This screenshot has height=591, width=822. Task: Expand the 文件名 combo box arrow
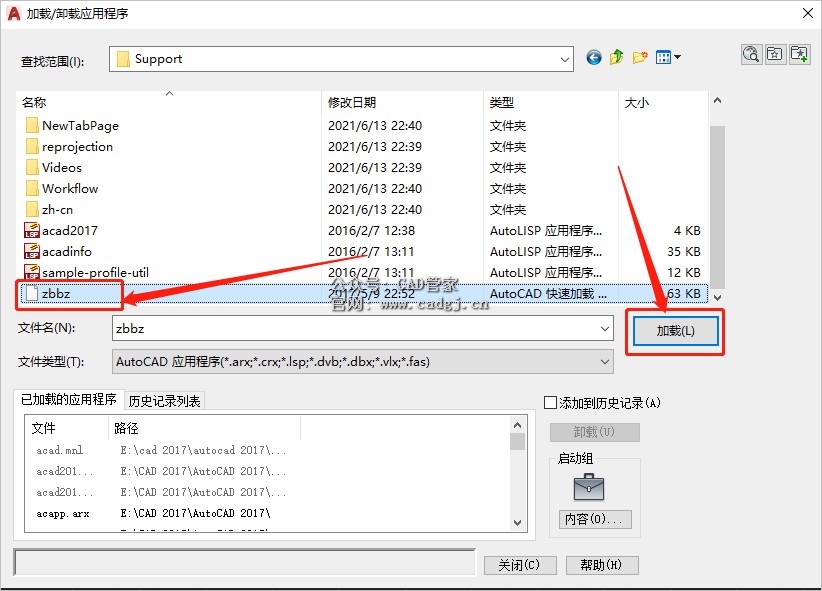coord(604,329)
